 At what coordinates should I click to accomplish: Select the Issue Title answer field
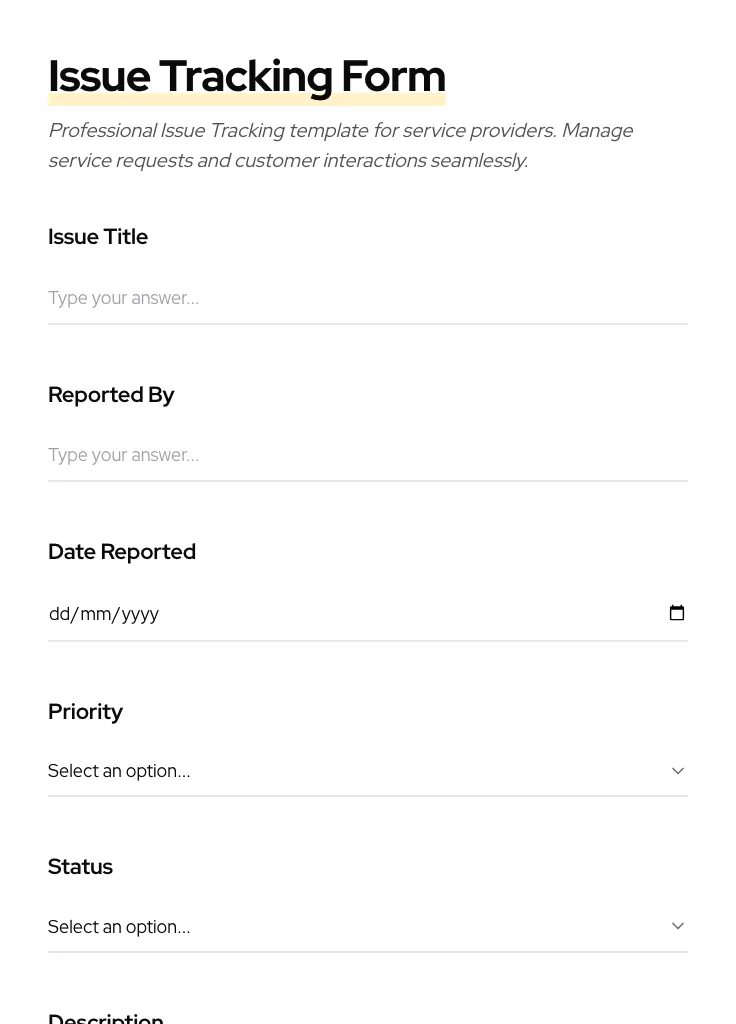point(368,297)
